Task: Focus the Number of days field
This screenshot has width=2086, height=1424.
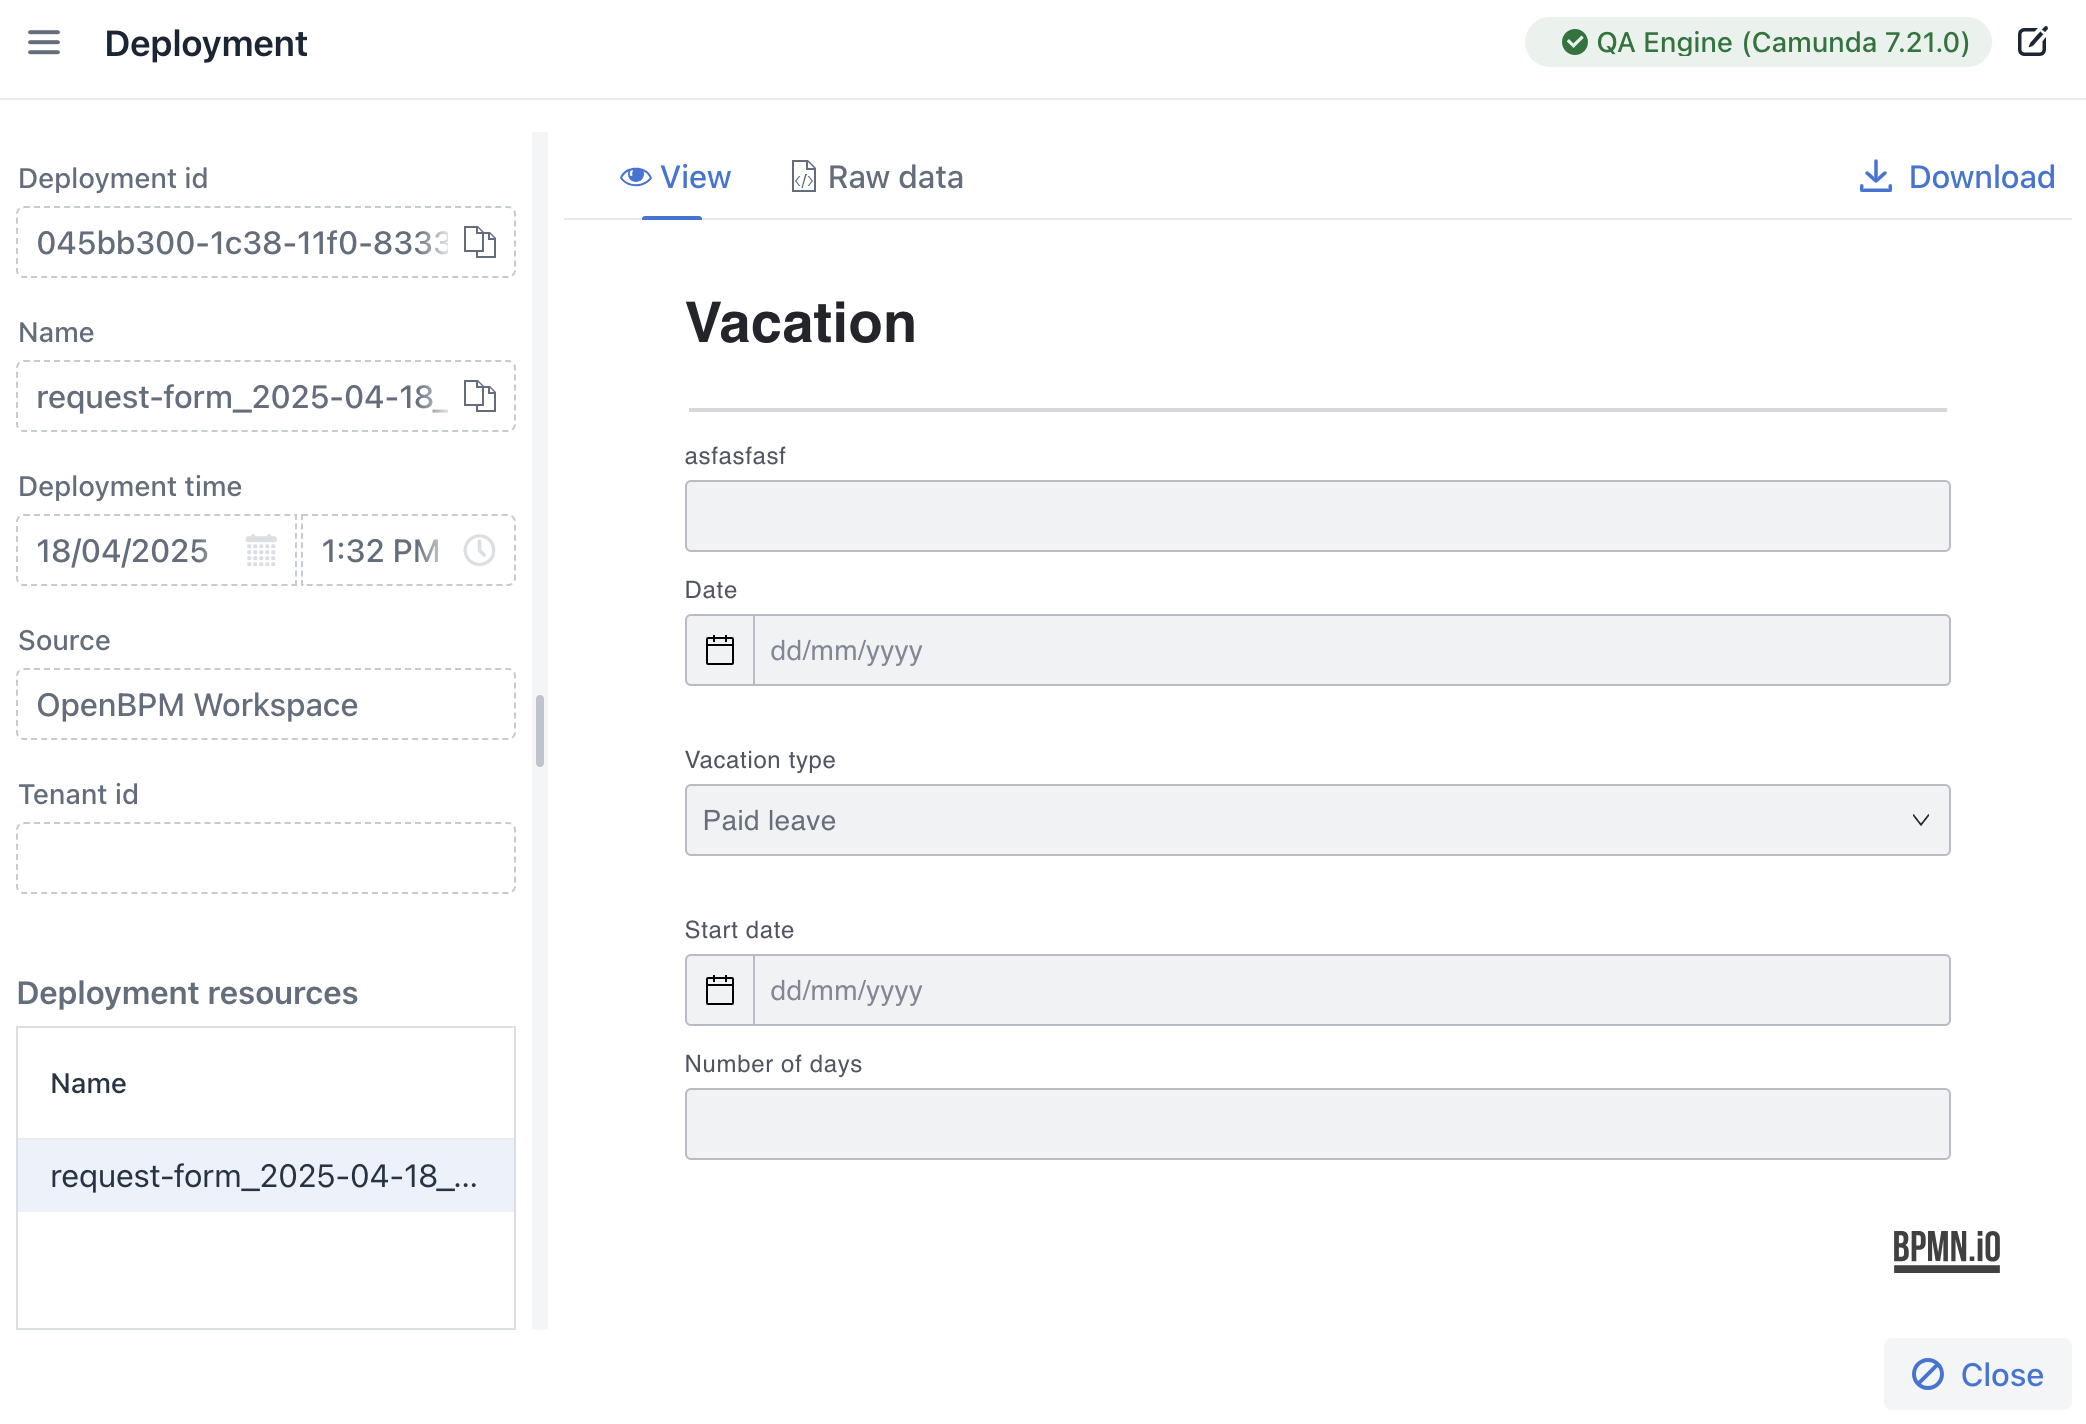Action: [1317, 1124]
